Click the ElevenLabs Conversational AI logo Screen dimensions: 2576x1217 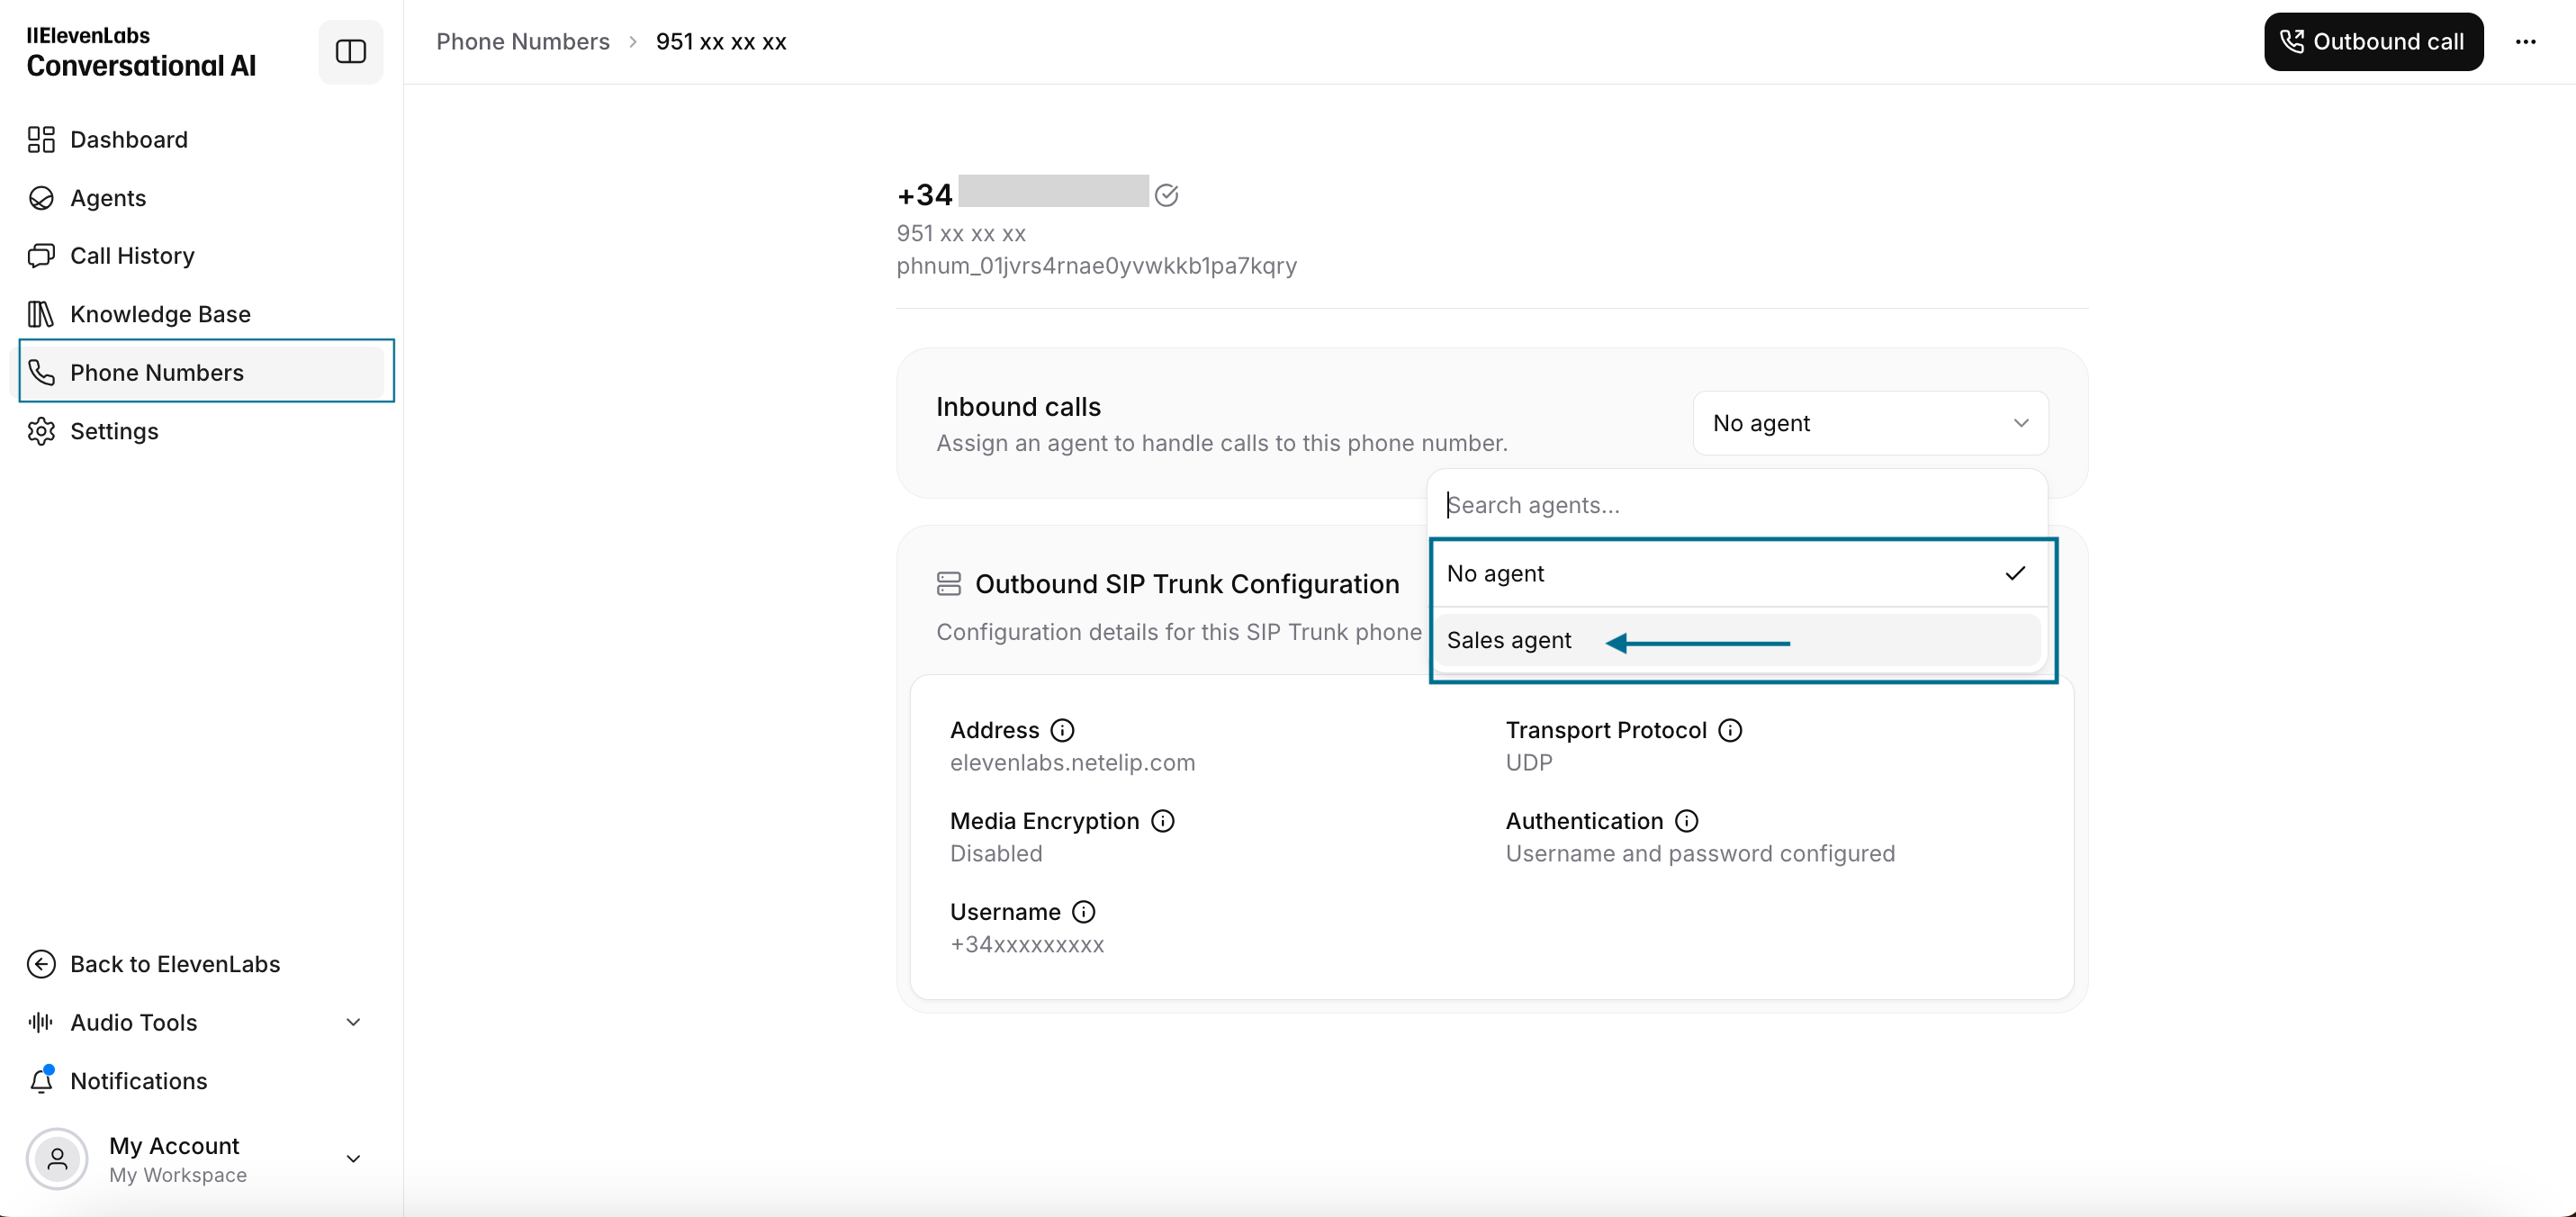point(141,52)
